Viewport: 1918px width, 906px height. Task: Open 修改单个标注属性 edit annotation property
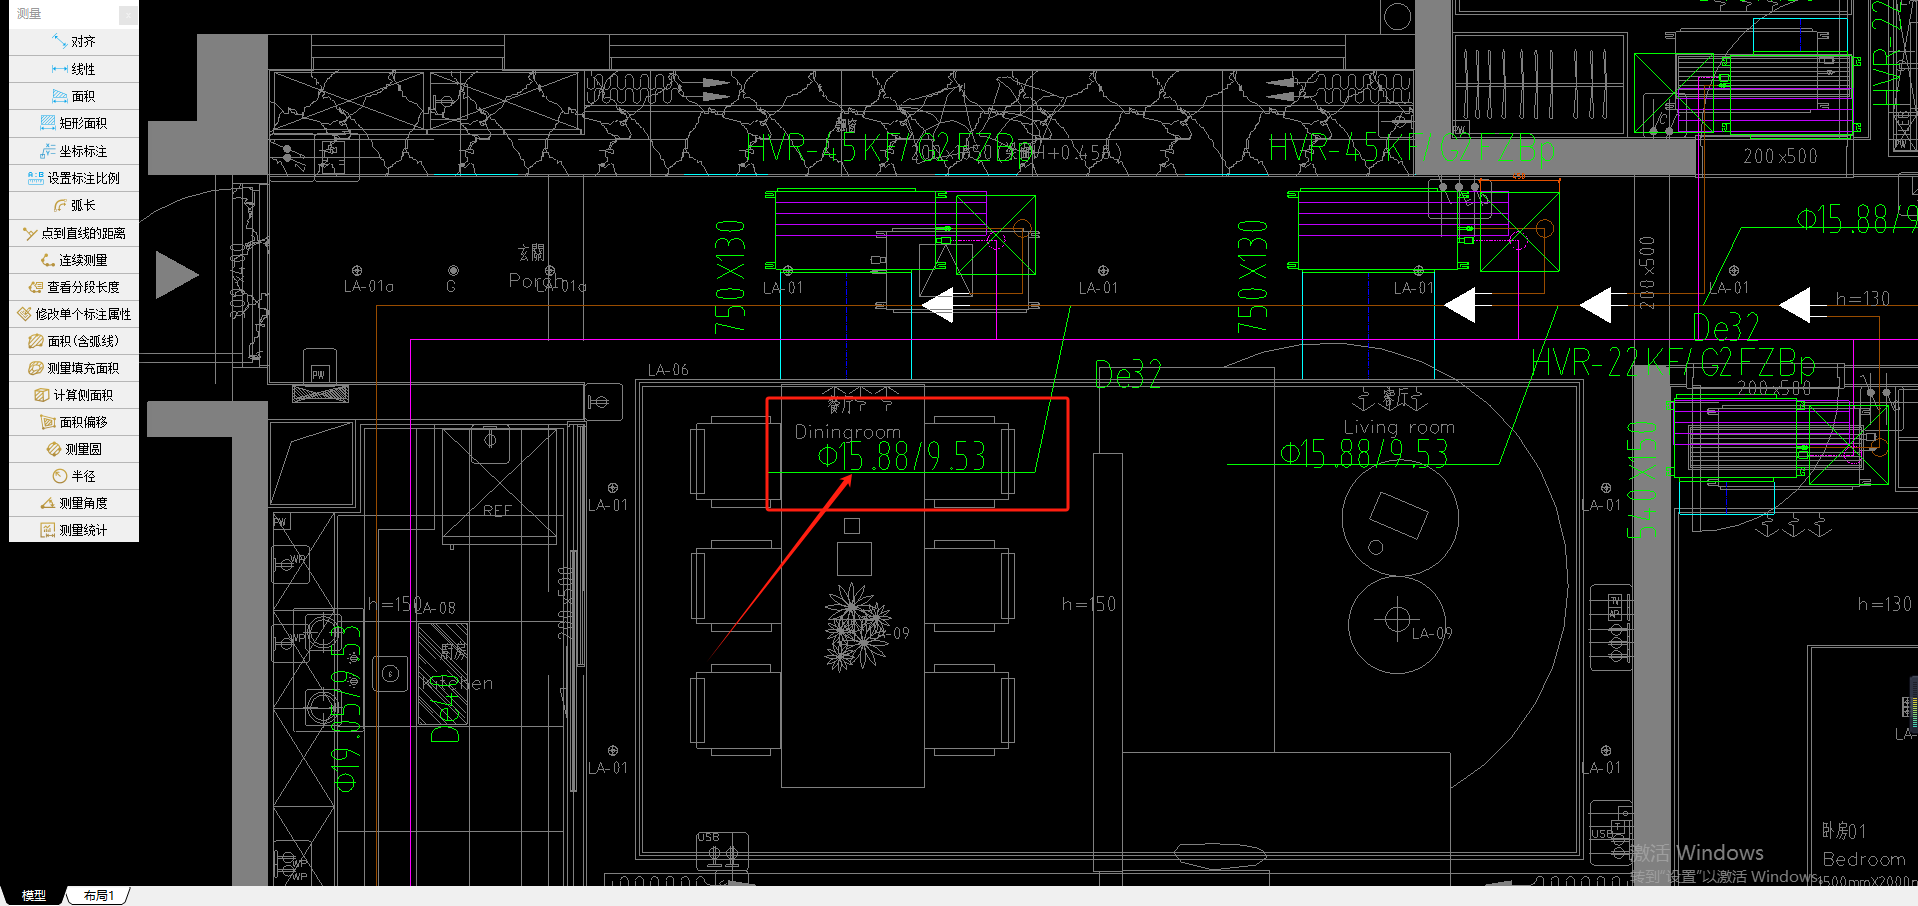coord(74,314)
